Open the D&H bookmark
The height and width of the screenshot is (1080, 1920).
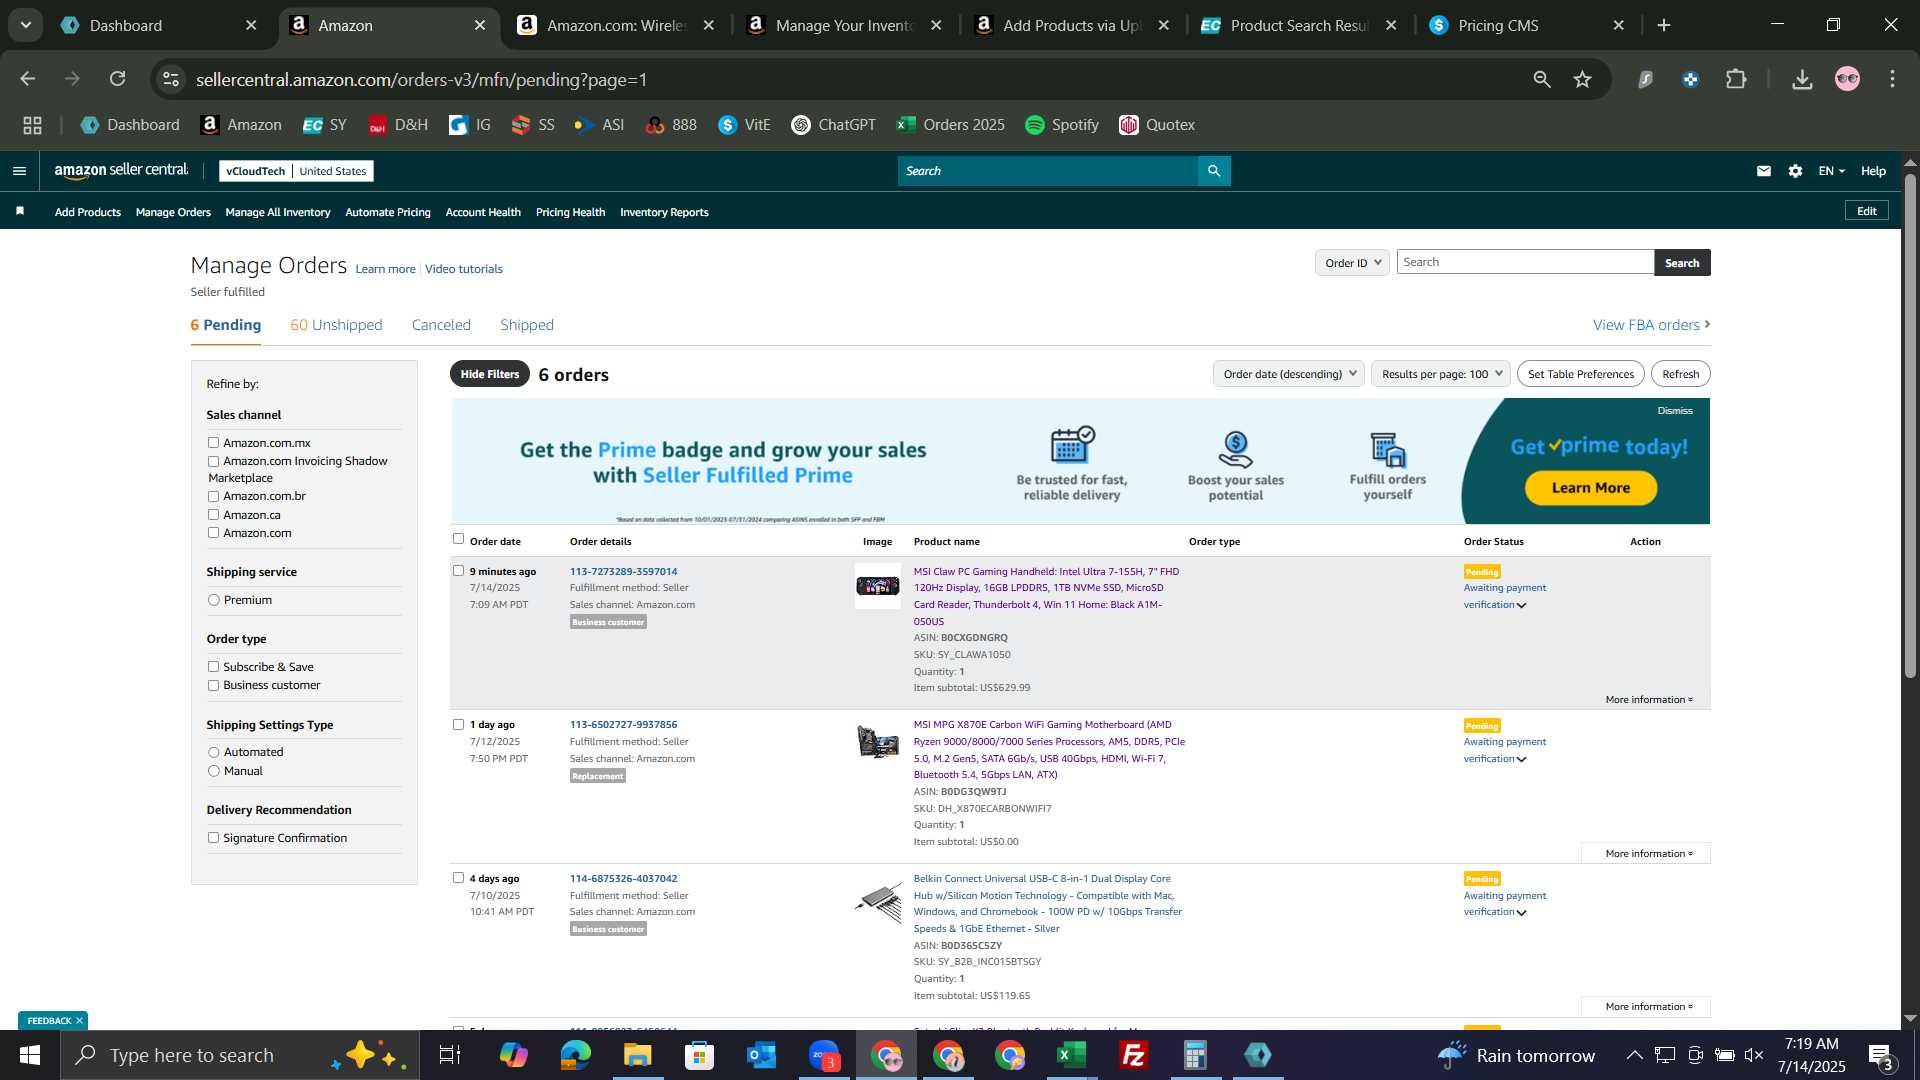398,125
